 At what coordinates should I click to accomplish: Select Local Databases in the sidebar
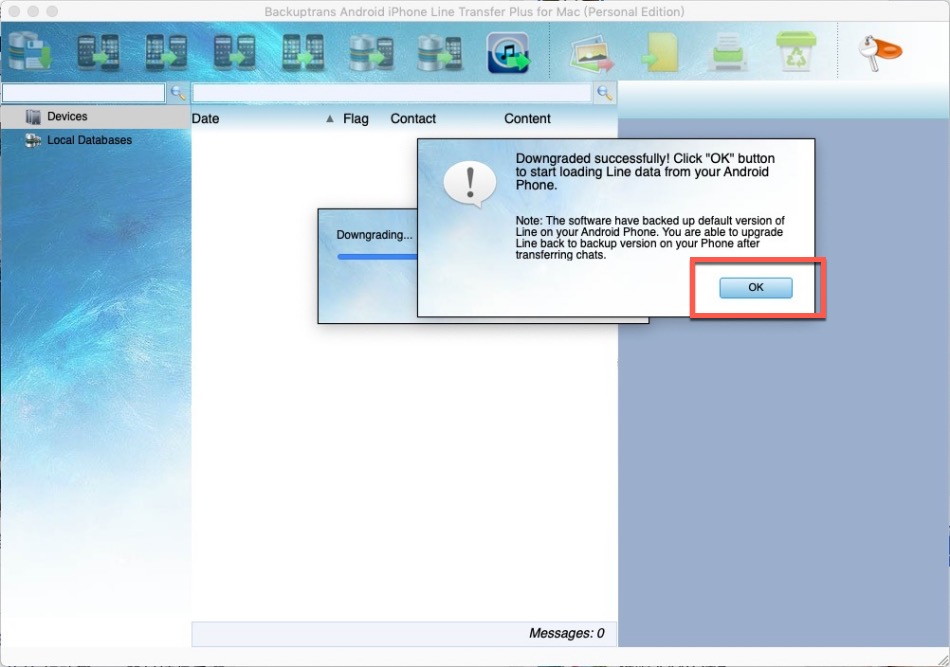click(95, 140)
